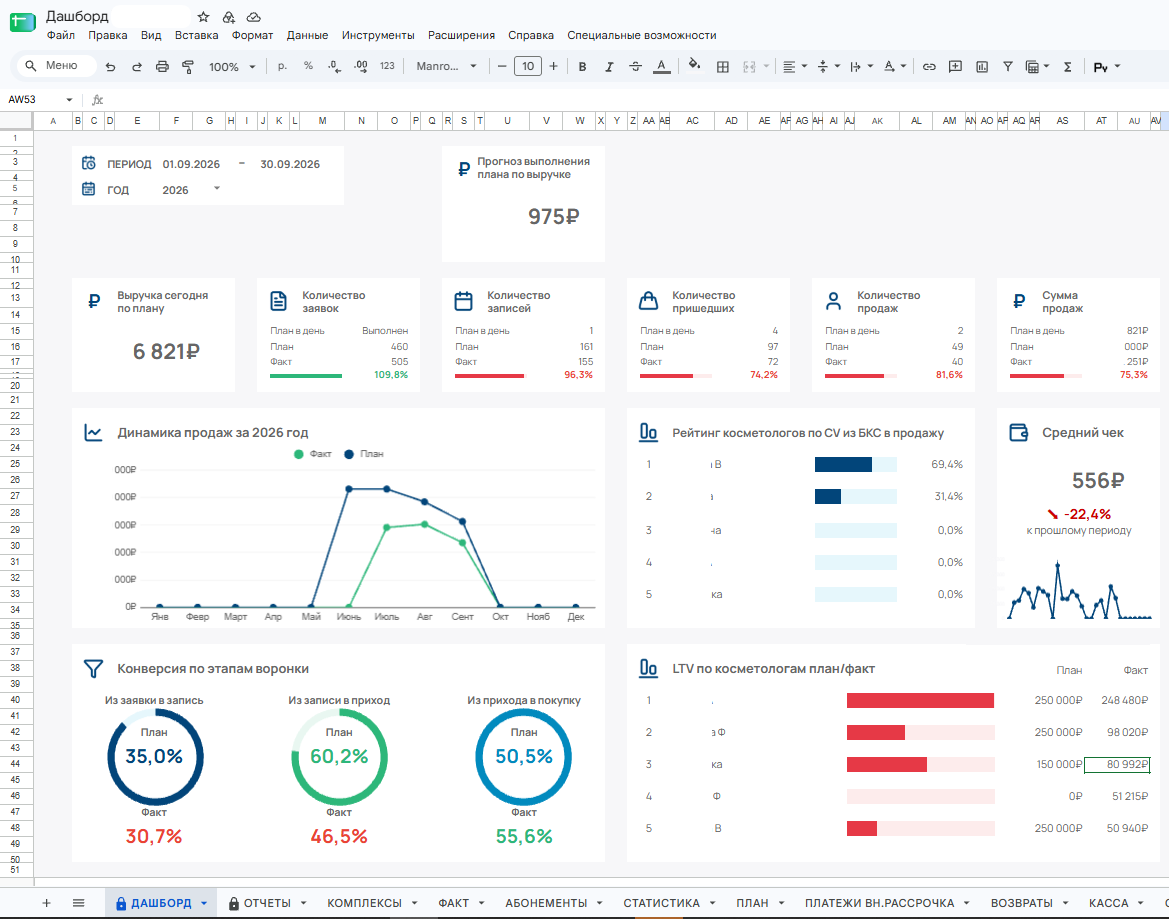Open the name box dropdown next to AW53
The width and height of the screenshot is (1169, 919).
pos(69,99)
